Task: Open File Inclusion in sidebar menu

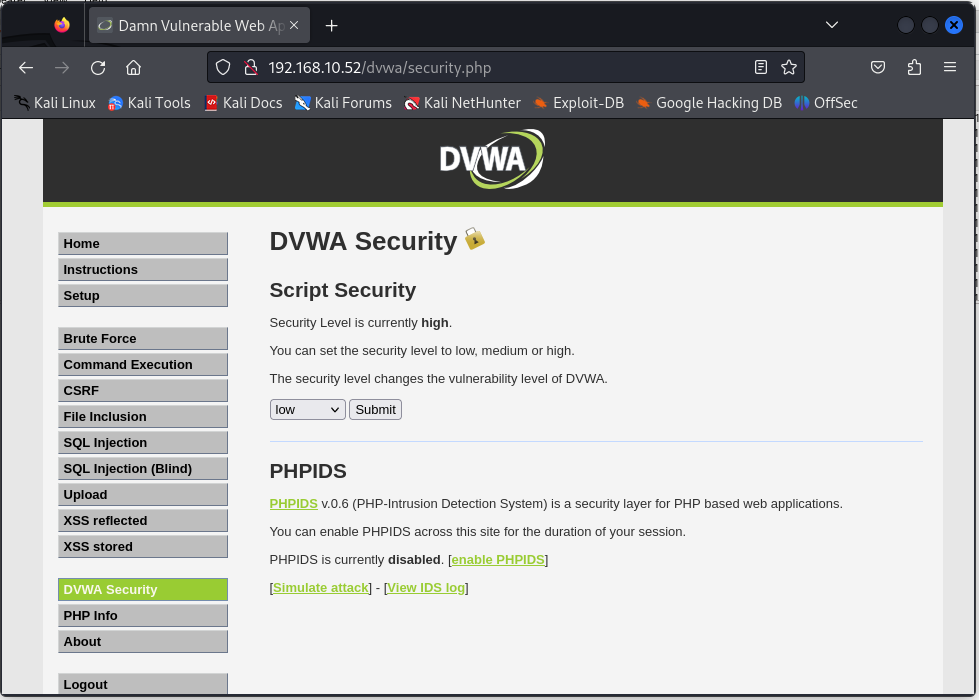Action: coord(143,417)
